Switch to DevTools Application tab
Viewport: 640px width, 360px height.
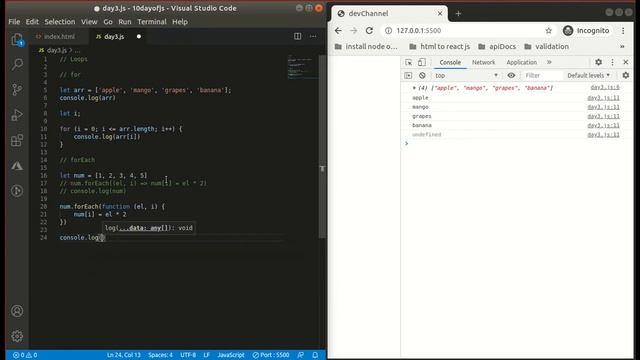[522, 62]
